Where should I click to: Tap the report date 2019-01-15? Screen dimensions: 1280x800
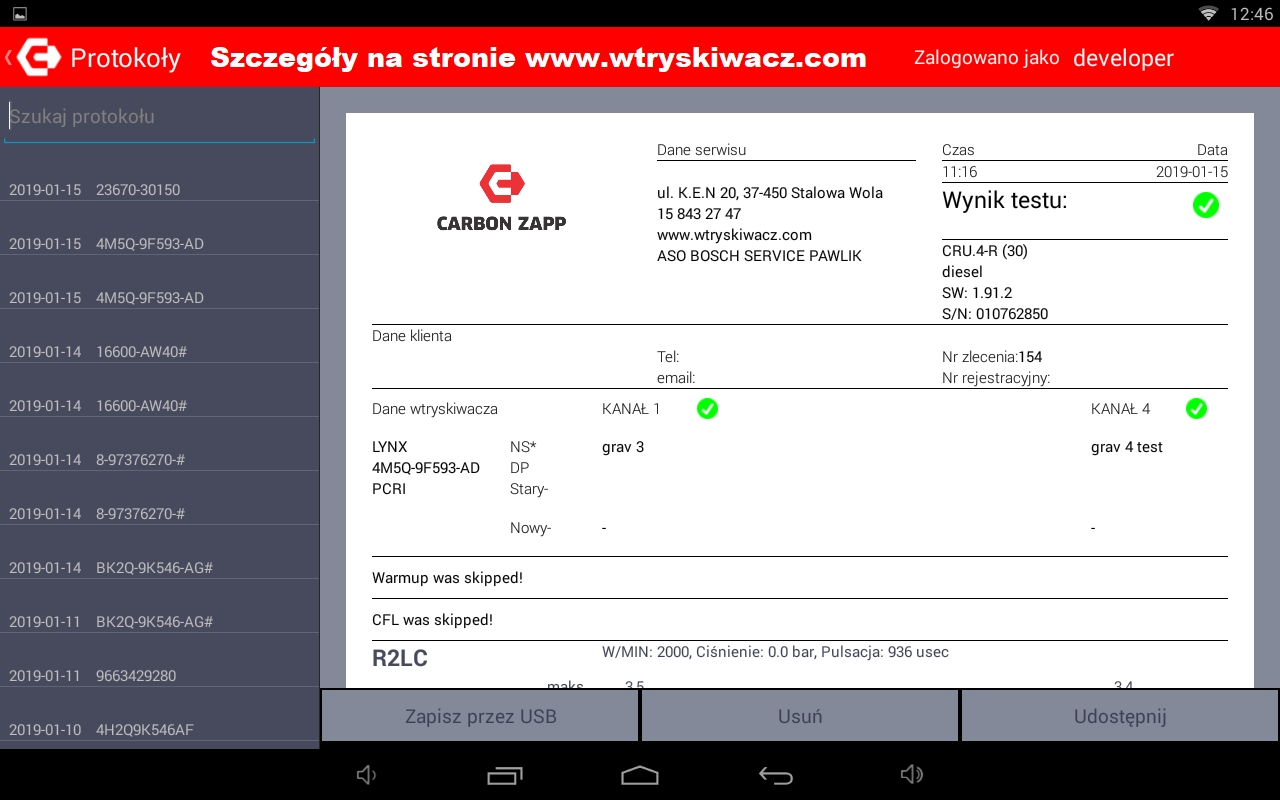pyautogui.click(x=1192, y=172)
